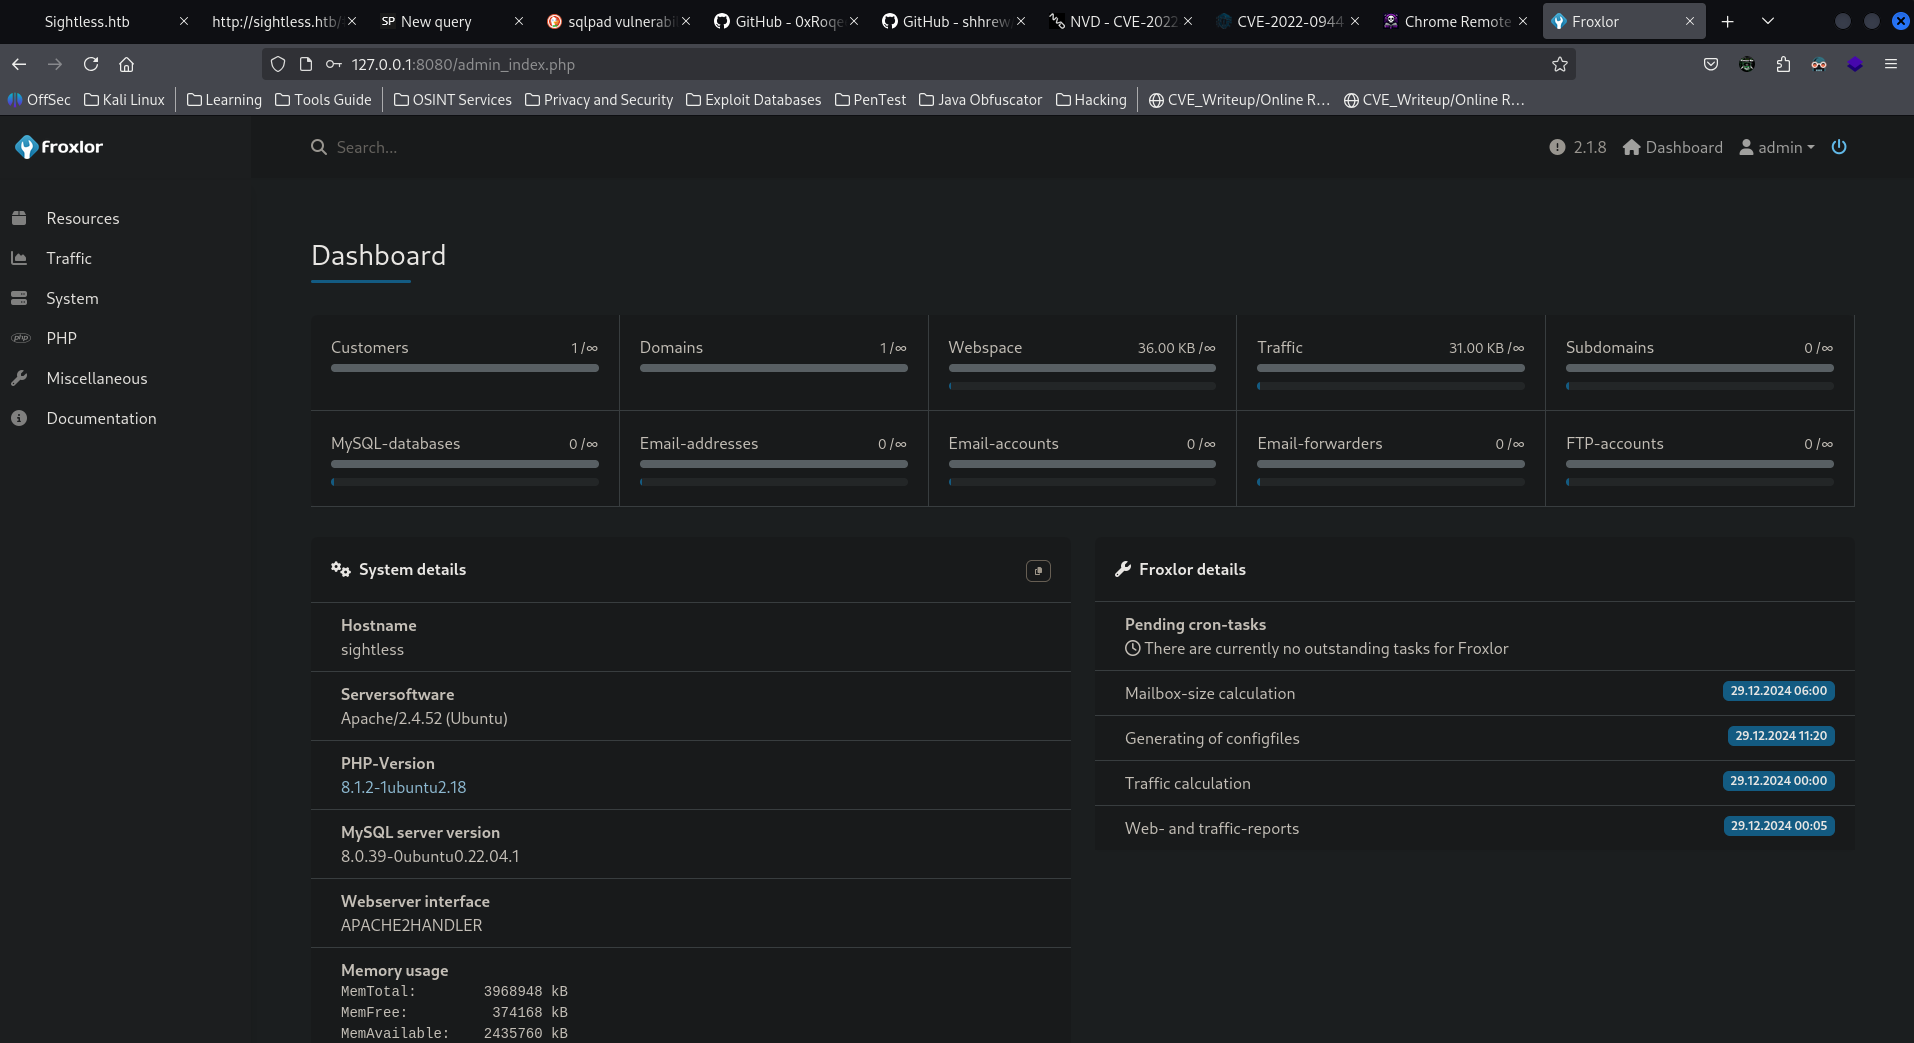
Task: Click the Customers usage card
Action: pos(465,362)
